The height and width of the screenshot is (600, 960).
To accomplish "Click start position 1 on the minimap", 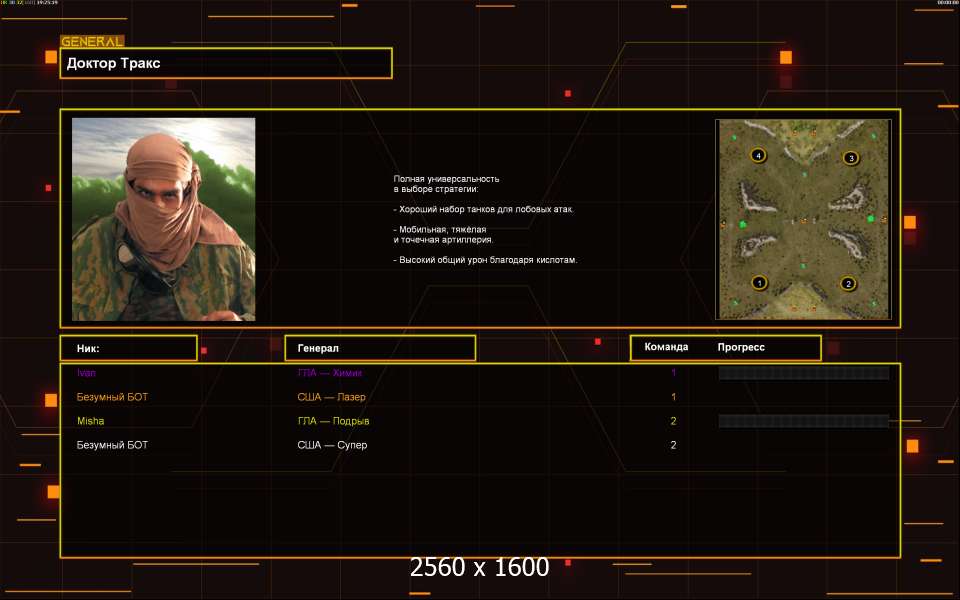I will point(759,283).
